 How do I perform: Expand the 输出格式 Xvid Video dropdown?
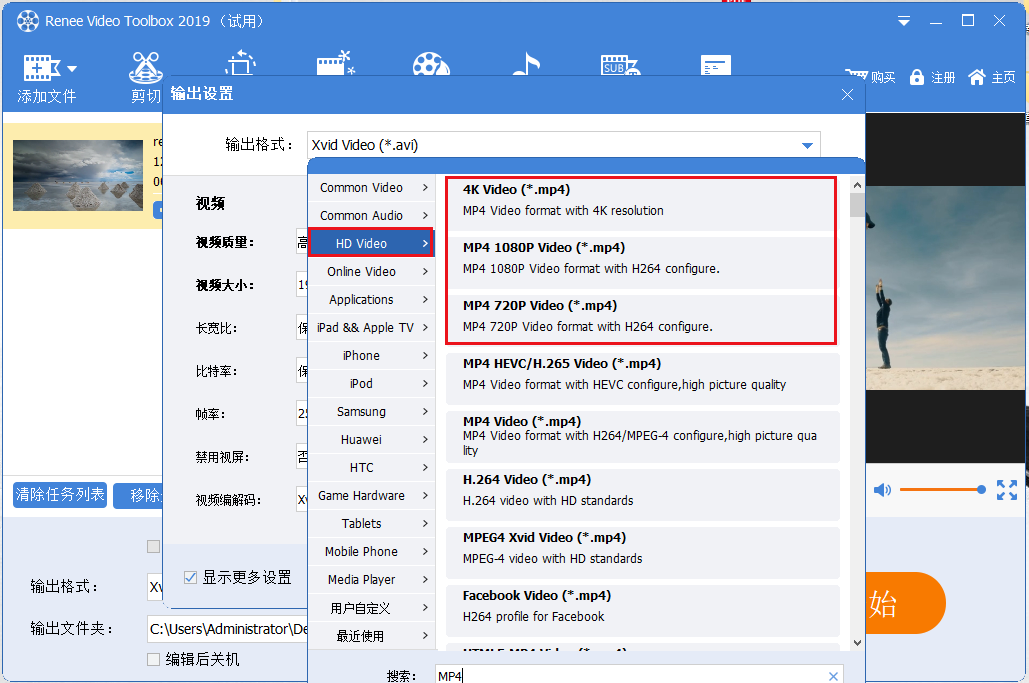(807, 146)
